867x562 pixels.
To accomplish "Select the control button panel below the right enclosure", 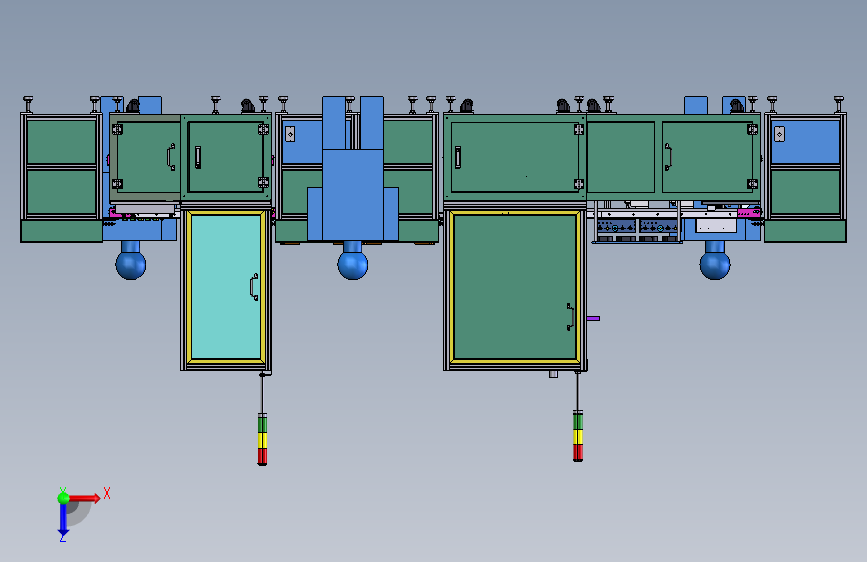I will pos(636,227).
